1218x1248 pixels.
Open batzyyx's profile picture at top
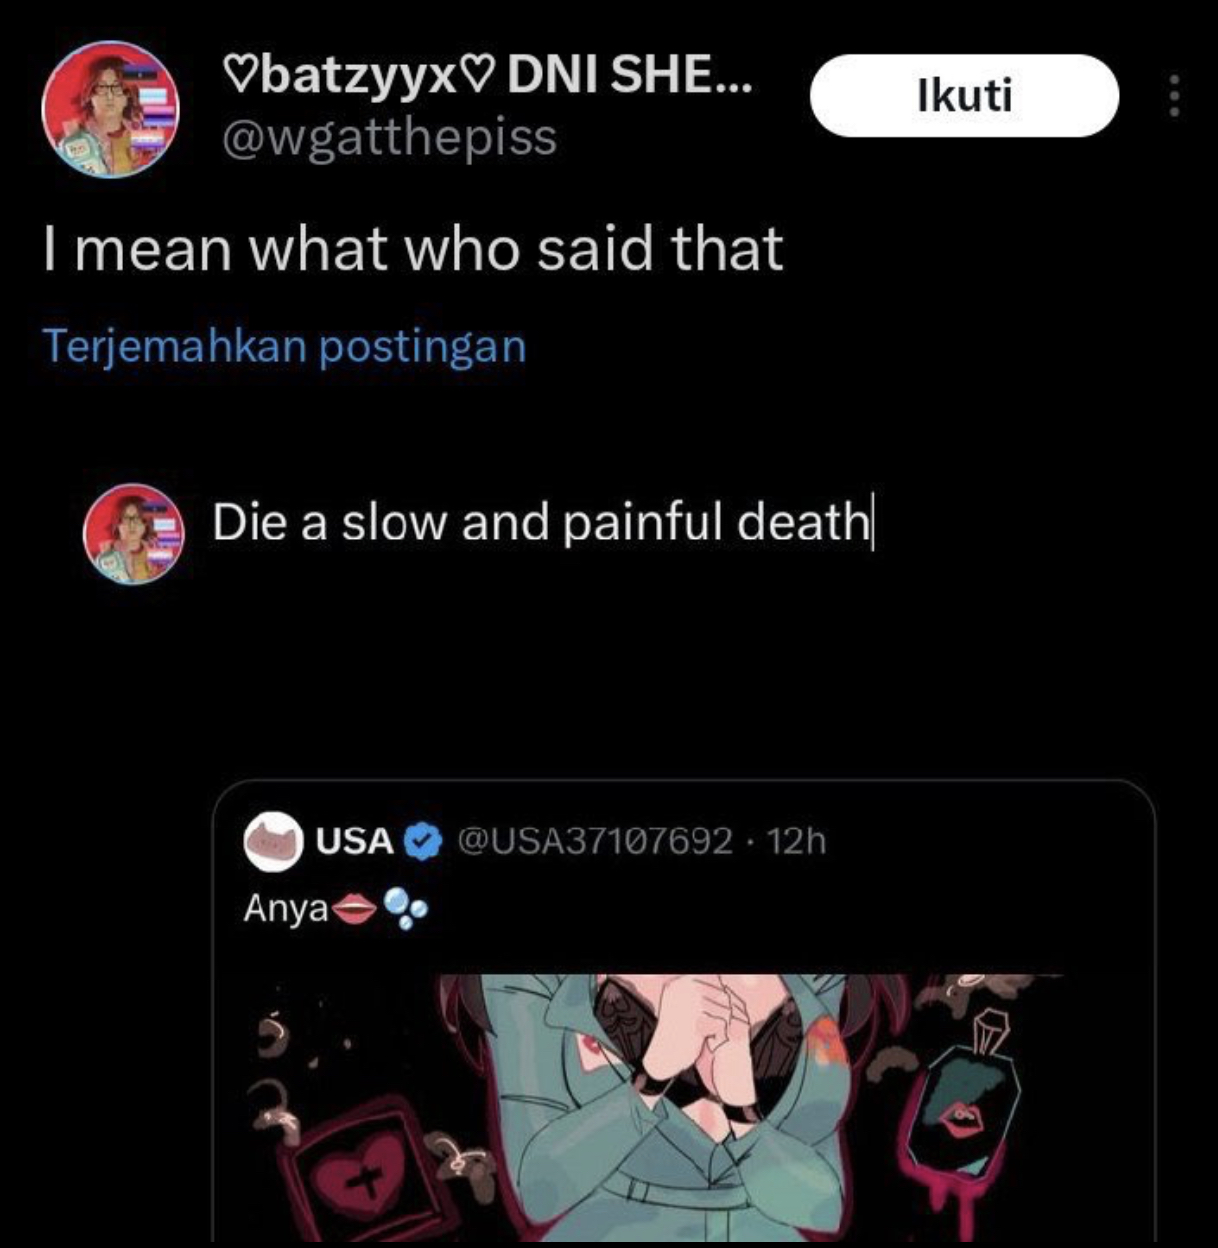pyautogui.click(x=109, y=110)
